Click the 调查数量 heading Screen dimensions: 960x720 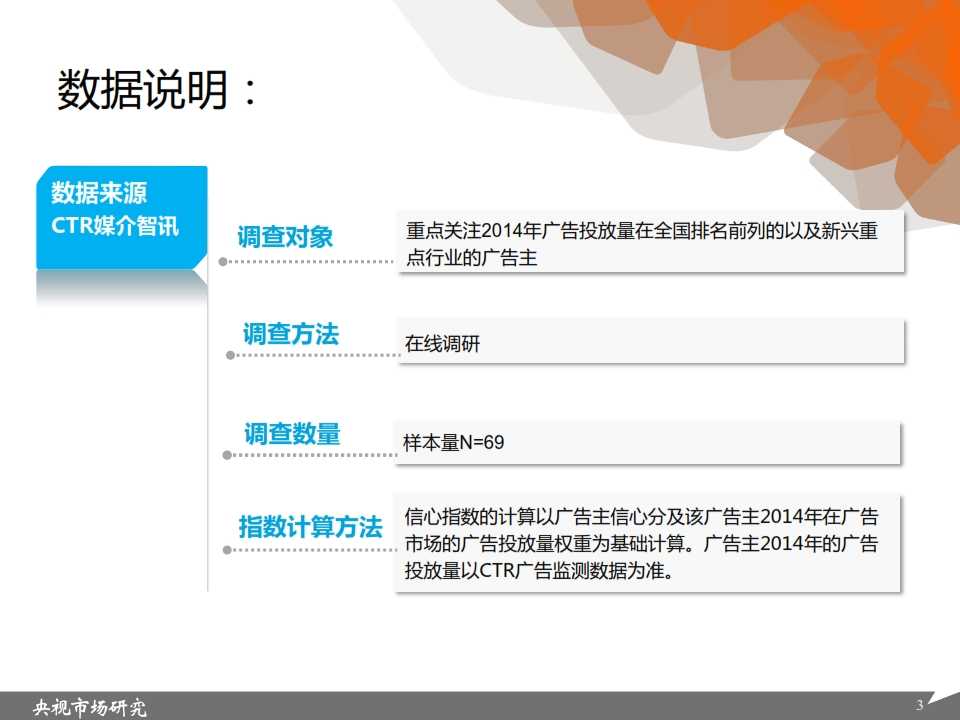(291, 434)
